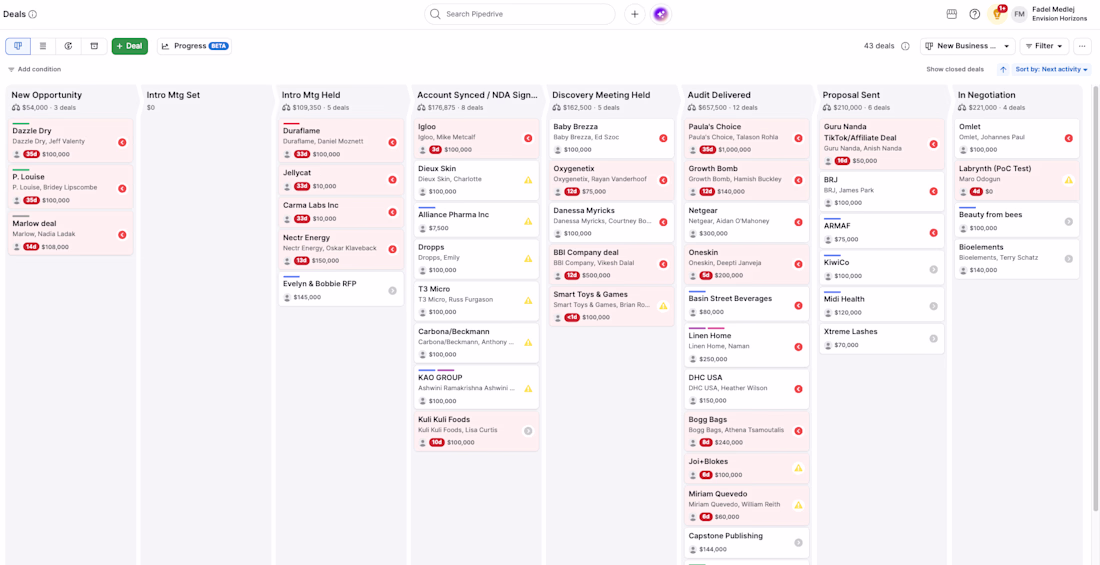Screen dimensions: 1100x565
Task: Click grey activity arrow on Kuli Kuli Foods
Action: pyautogui.click(x=528, y=432)
